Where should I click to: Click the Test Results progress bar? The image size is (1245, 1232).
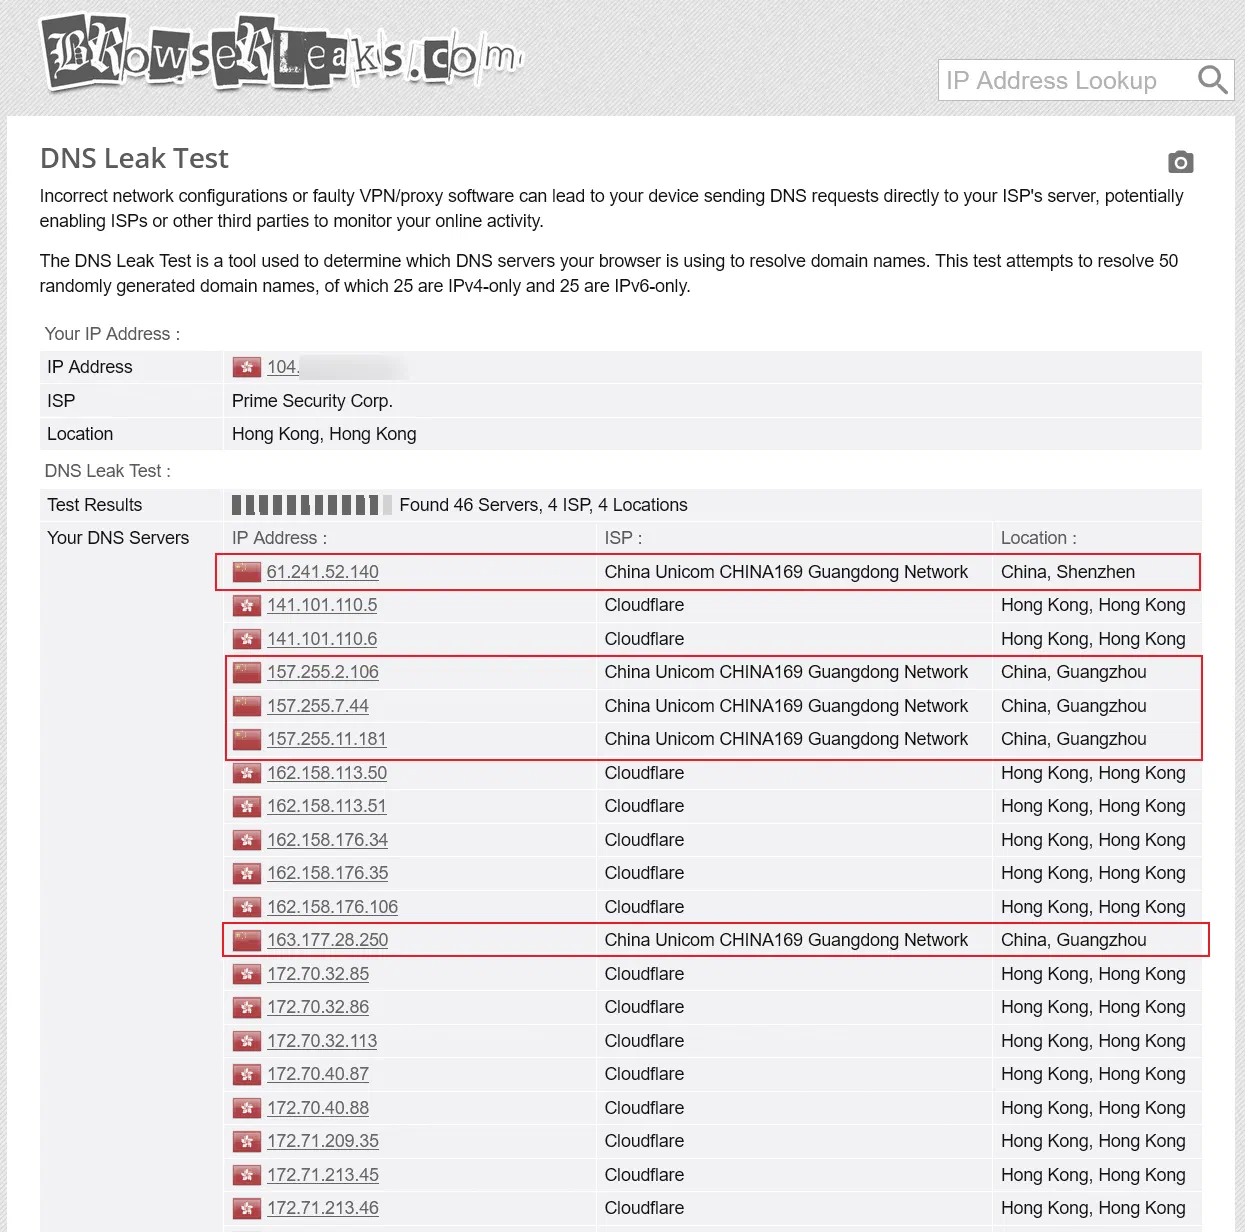[310, 504]
